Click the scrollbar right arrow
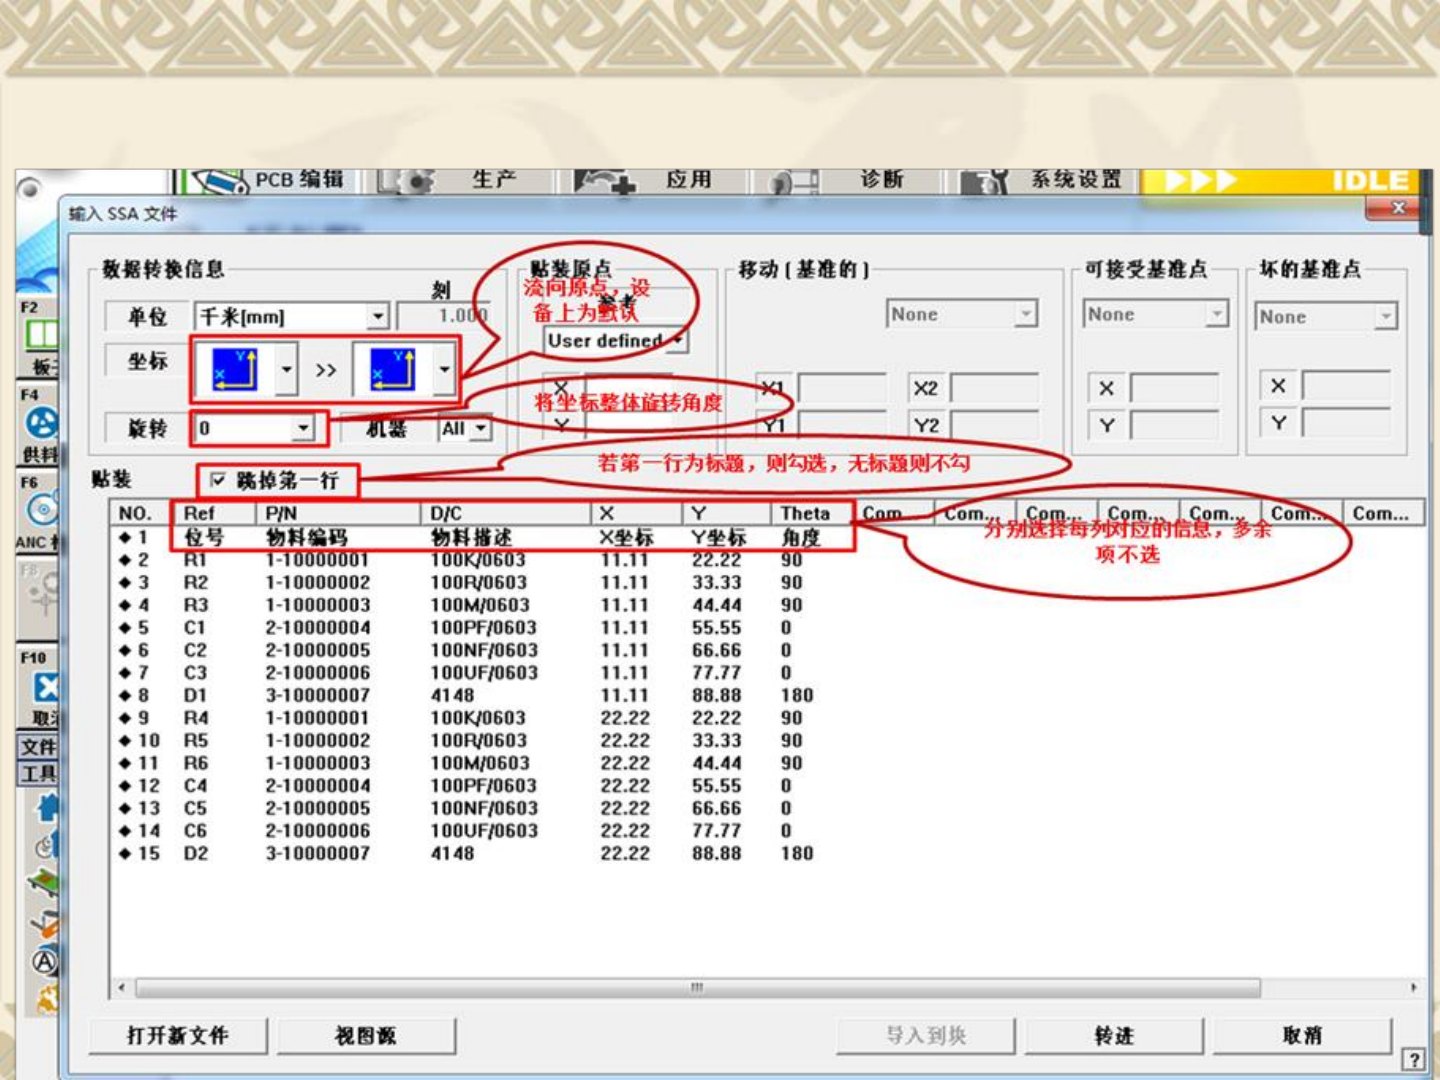 [x=1414, y=988]
